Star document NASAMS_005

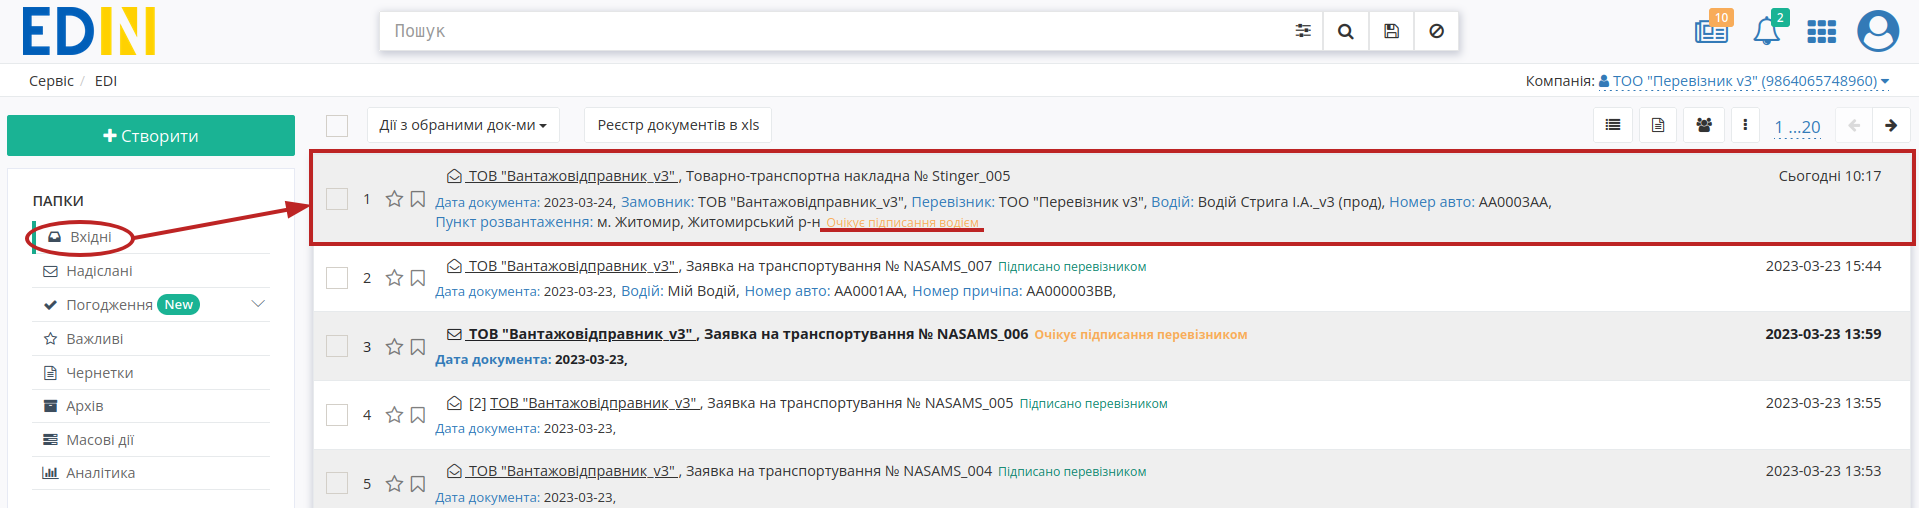pyautogui.click(x=394, y=415)
